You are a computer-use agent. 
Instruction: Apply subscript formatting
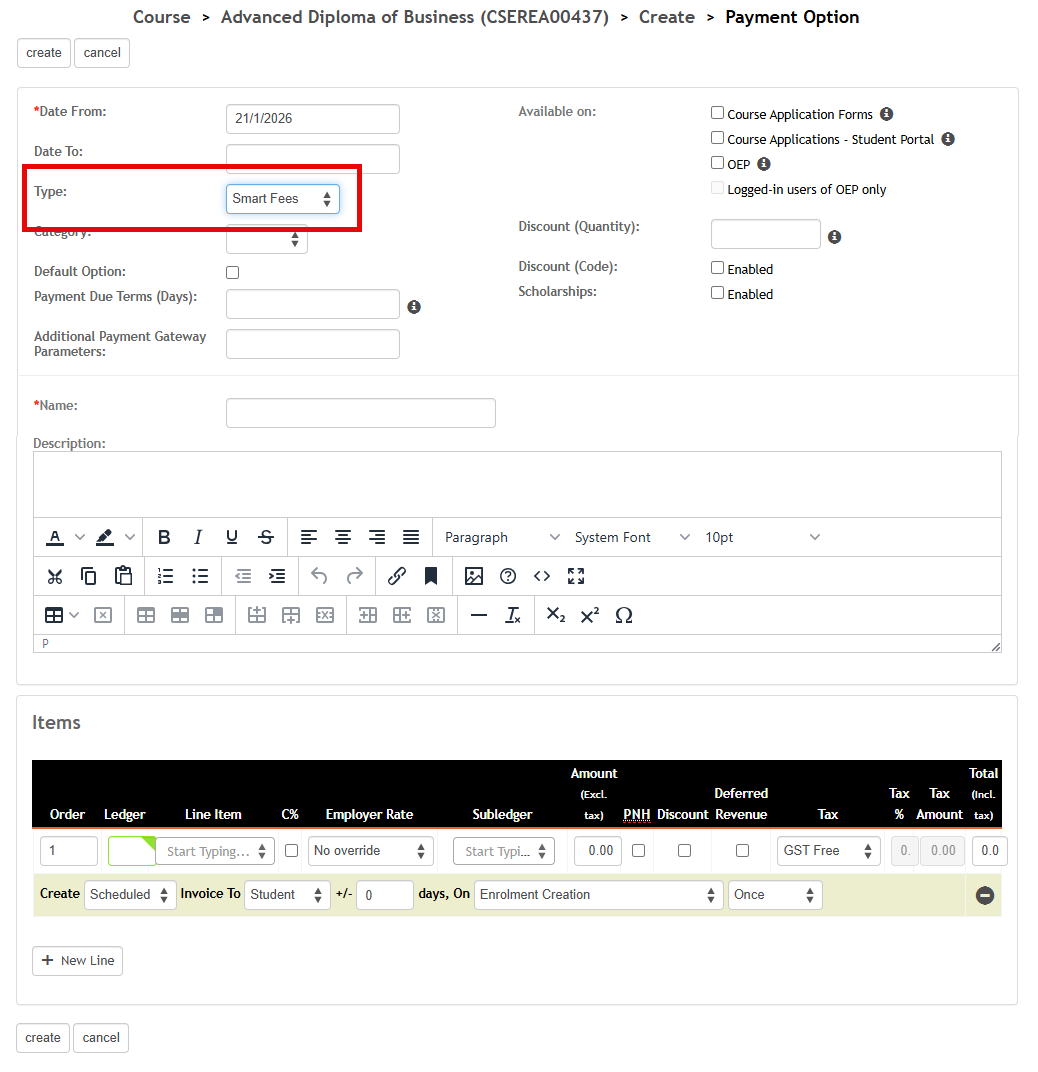pos(556,615)
